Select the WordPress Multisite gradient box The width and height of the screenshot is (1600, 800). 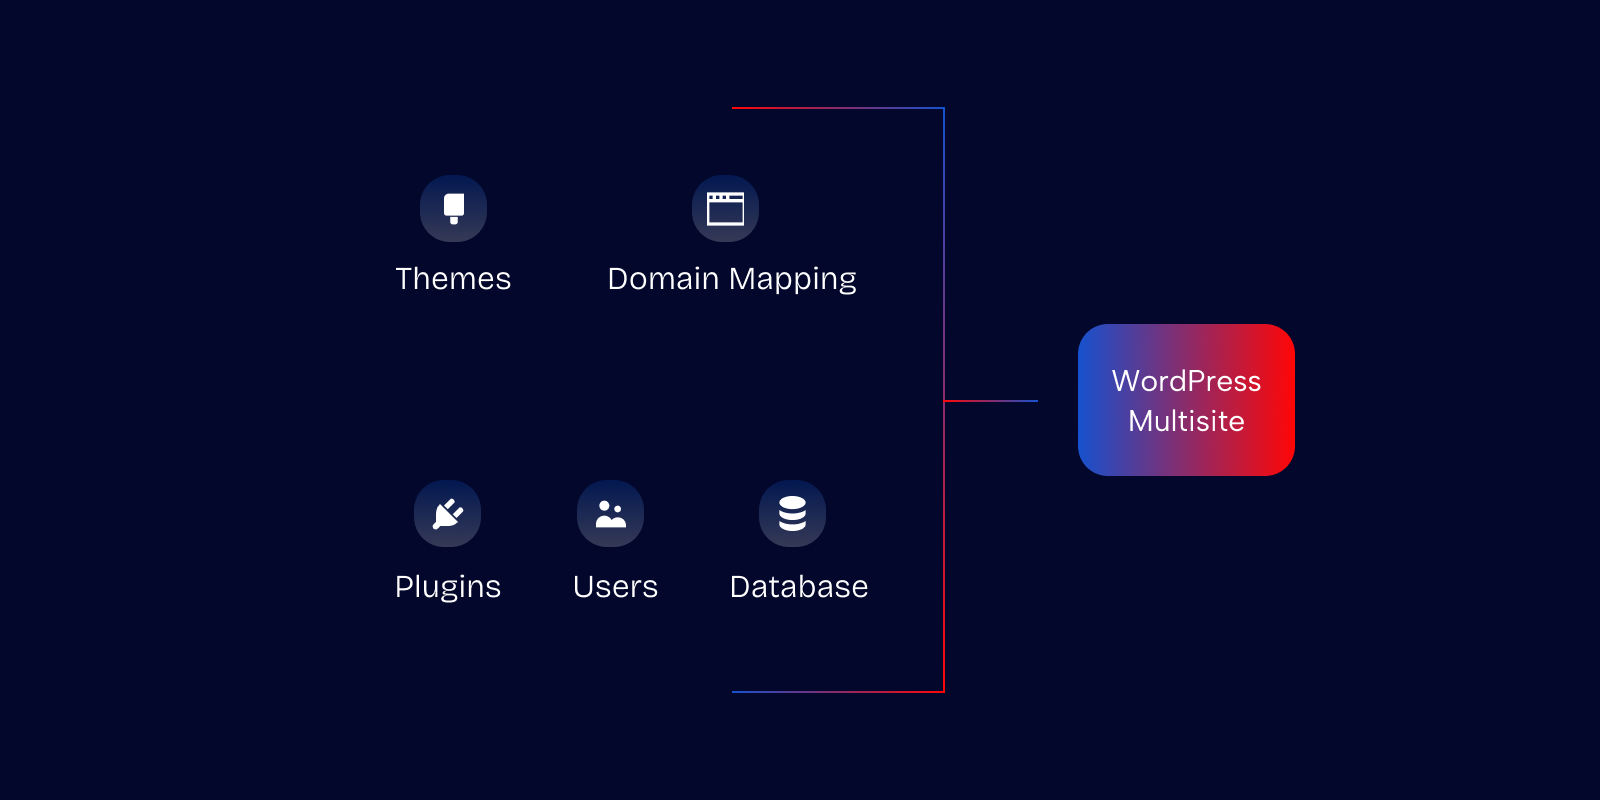tap(1186, 400)
